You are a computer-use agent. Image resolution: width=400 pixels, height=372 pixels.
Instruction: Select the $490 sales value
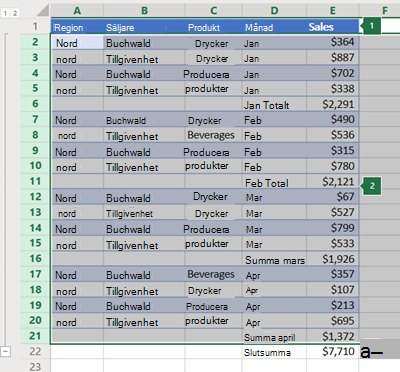point(332,119)
